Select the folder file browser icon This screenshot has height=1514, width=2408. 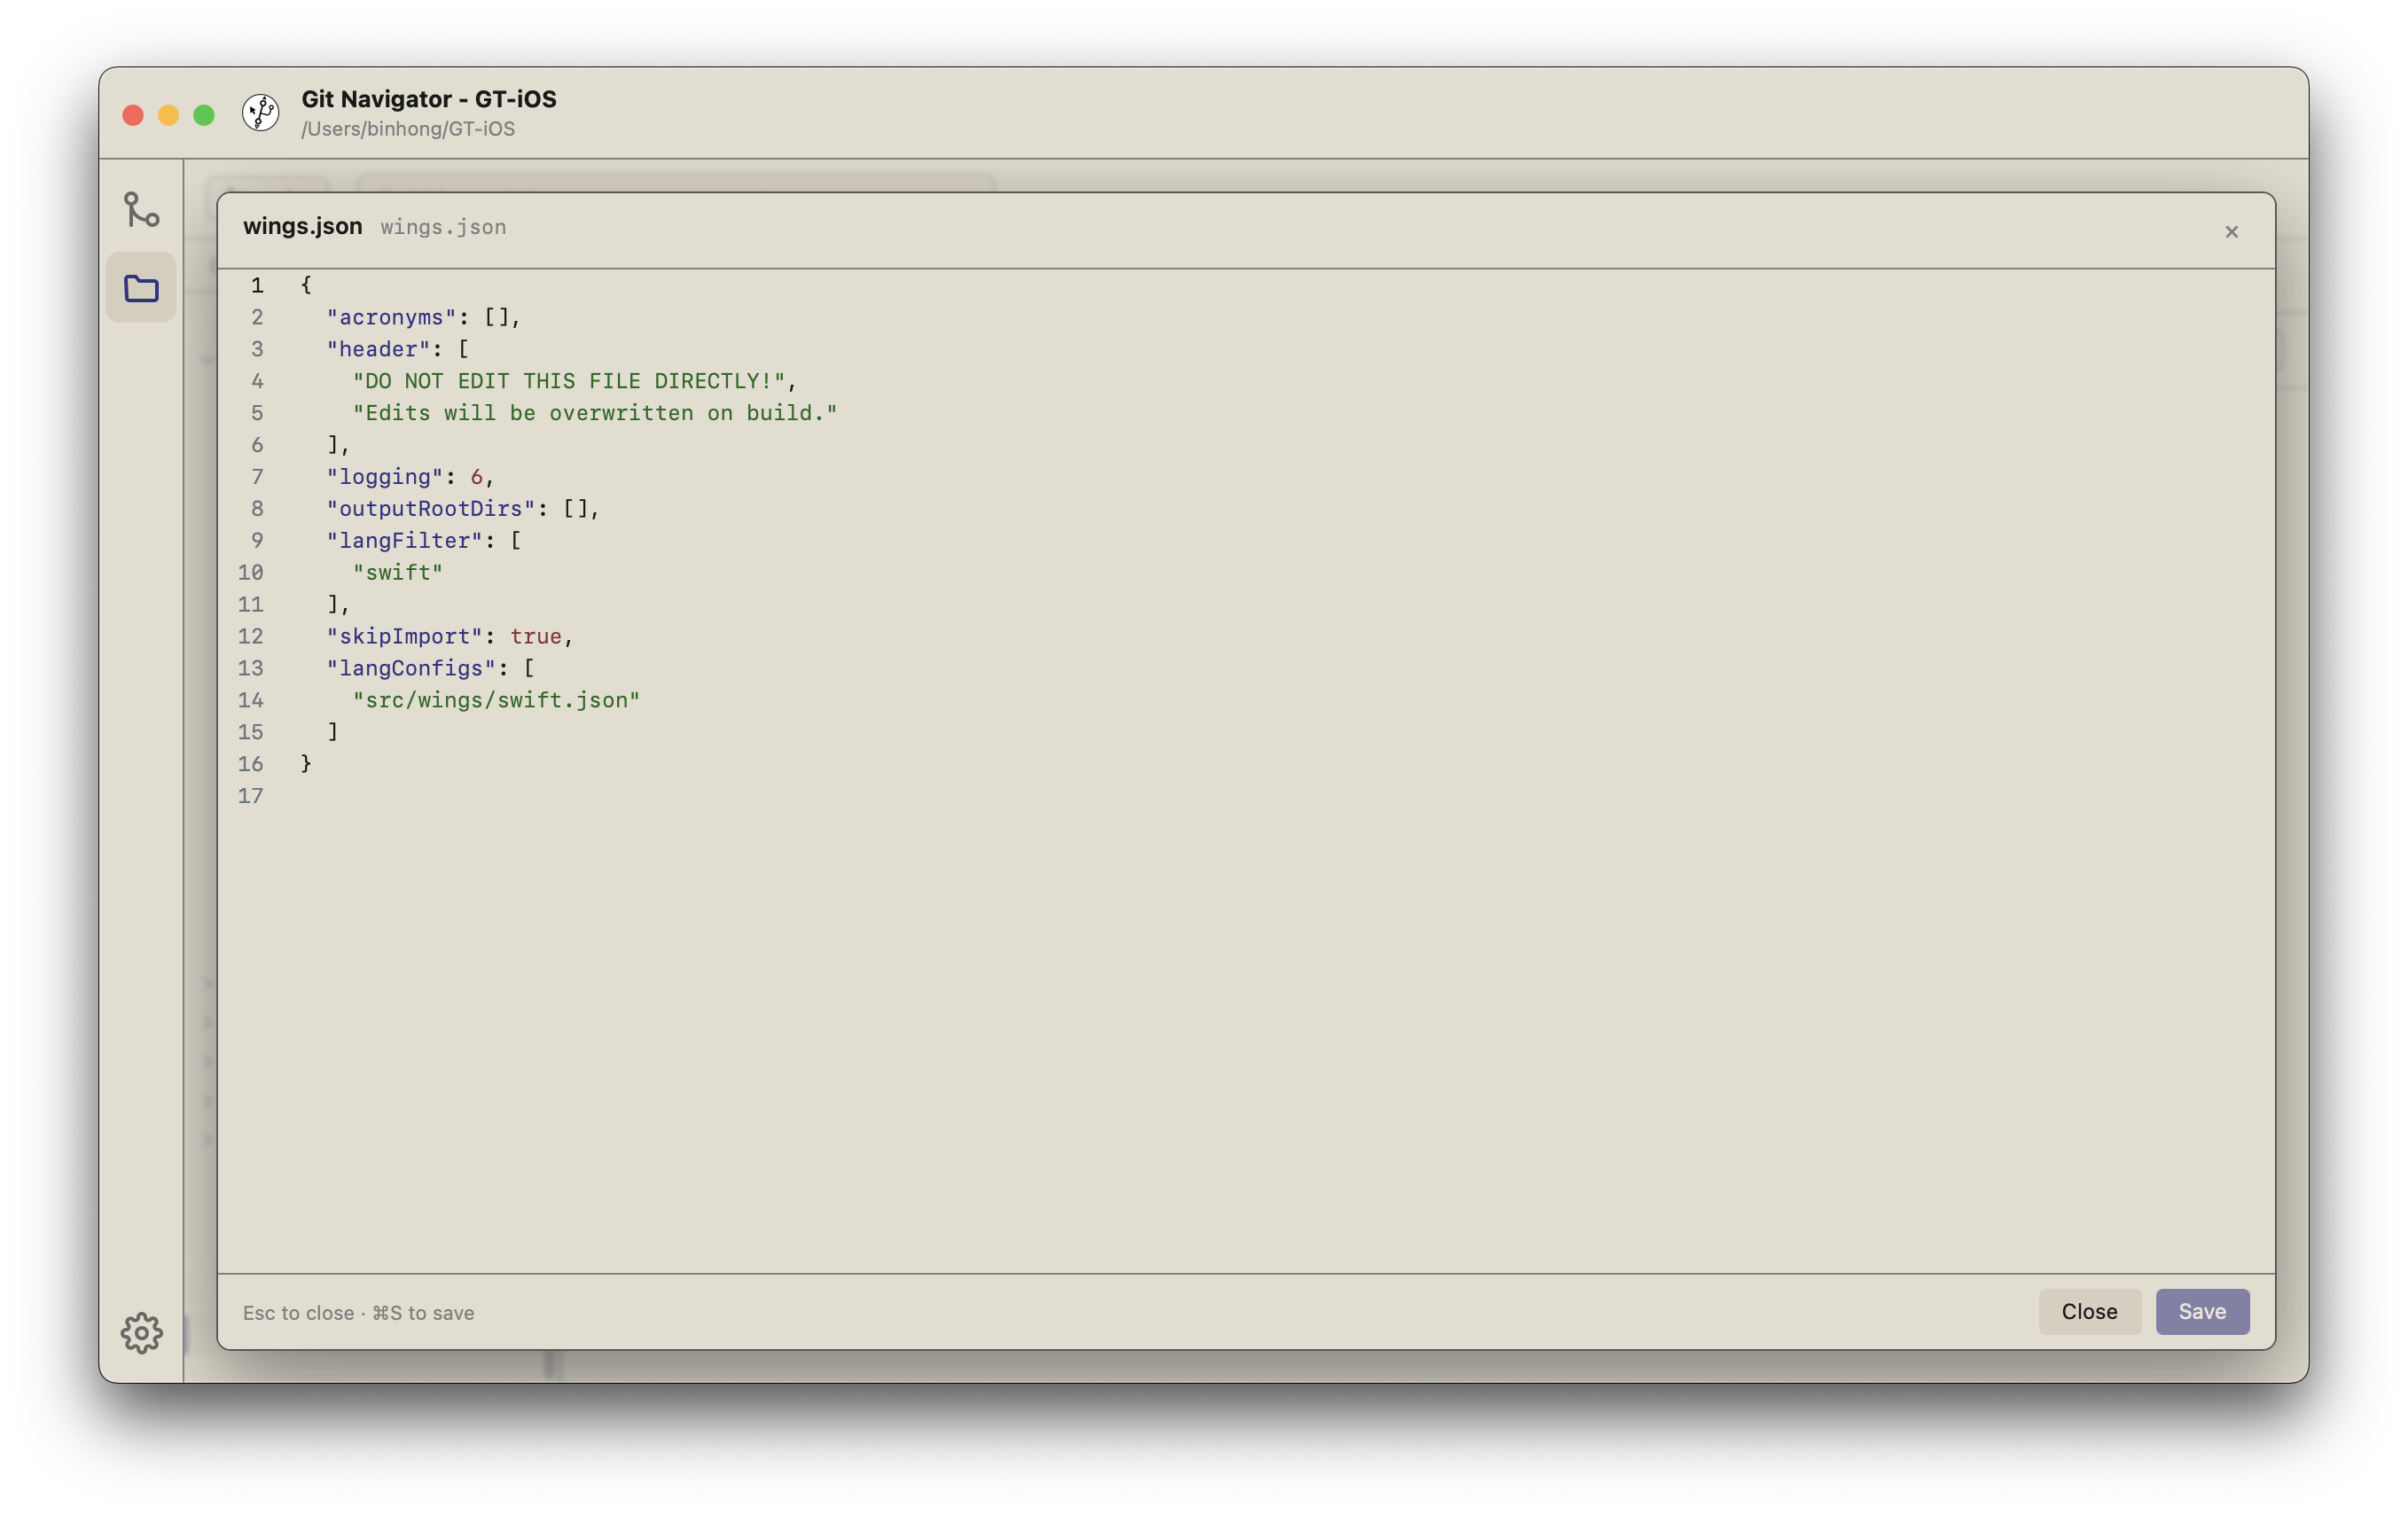(x=141, y=288)
